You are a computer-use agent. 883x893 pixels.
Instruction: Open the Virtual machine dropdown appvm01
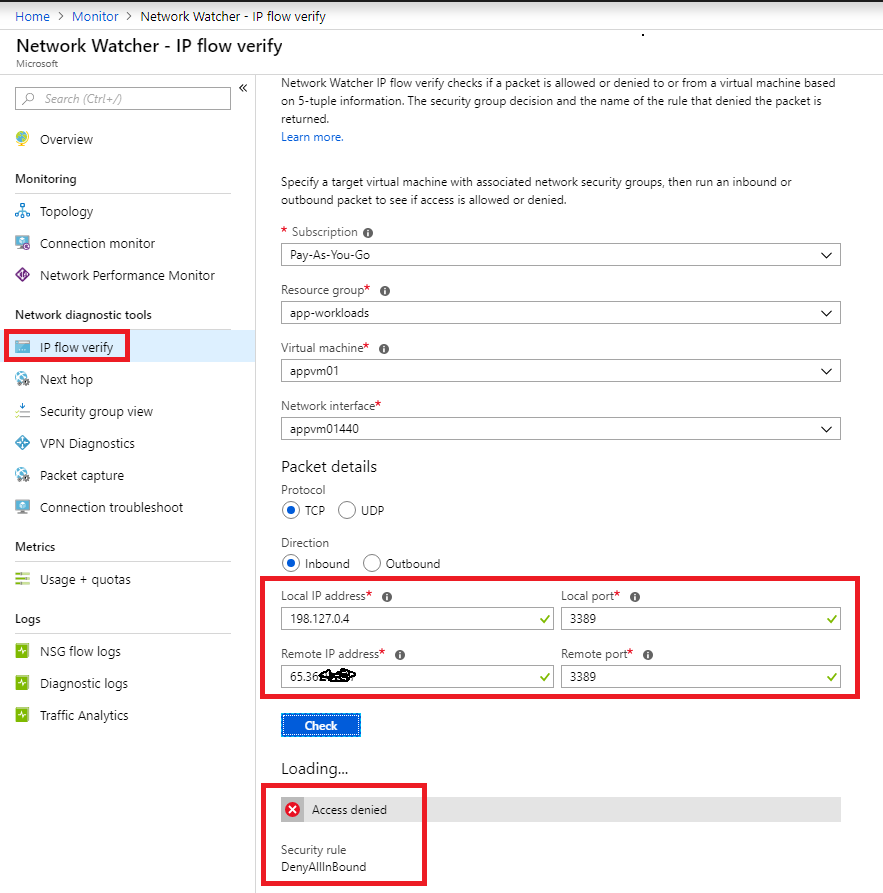(x=561, y=371)
